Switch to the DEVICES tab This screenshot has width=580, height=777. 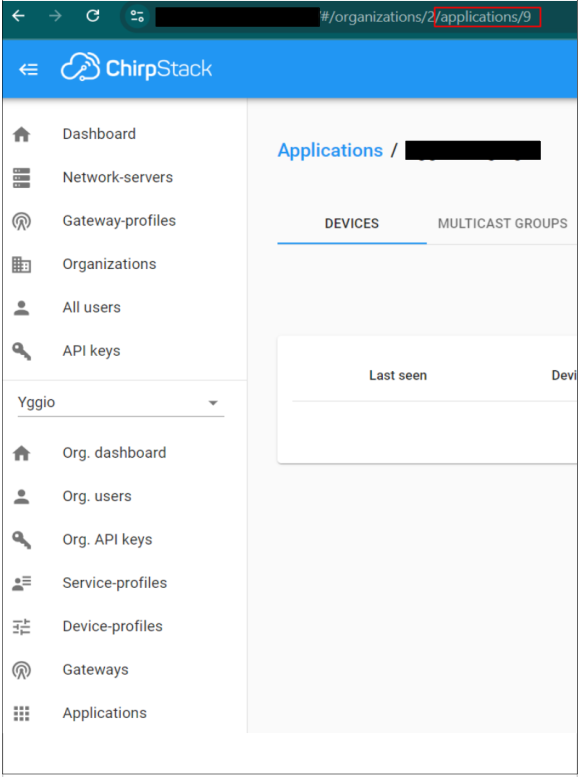pyautogui.click(x=351, y=223)
